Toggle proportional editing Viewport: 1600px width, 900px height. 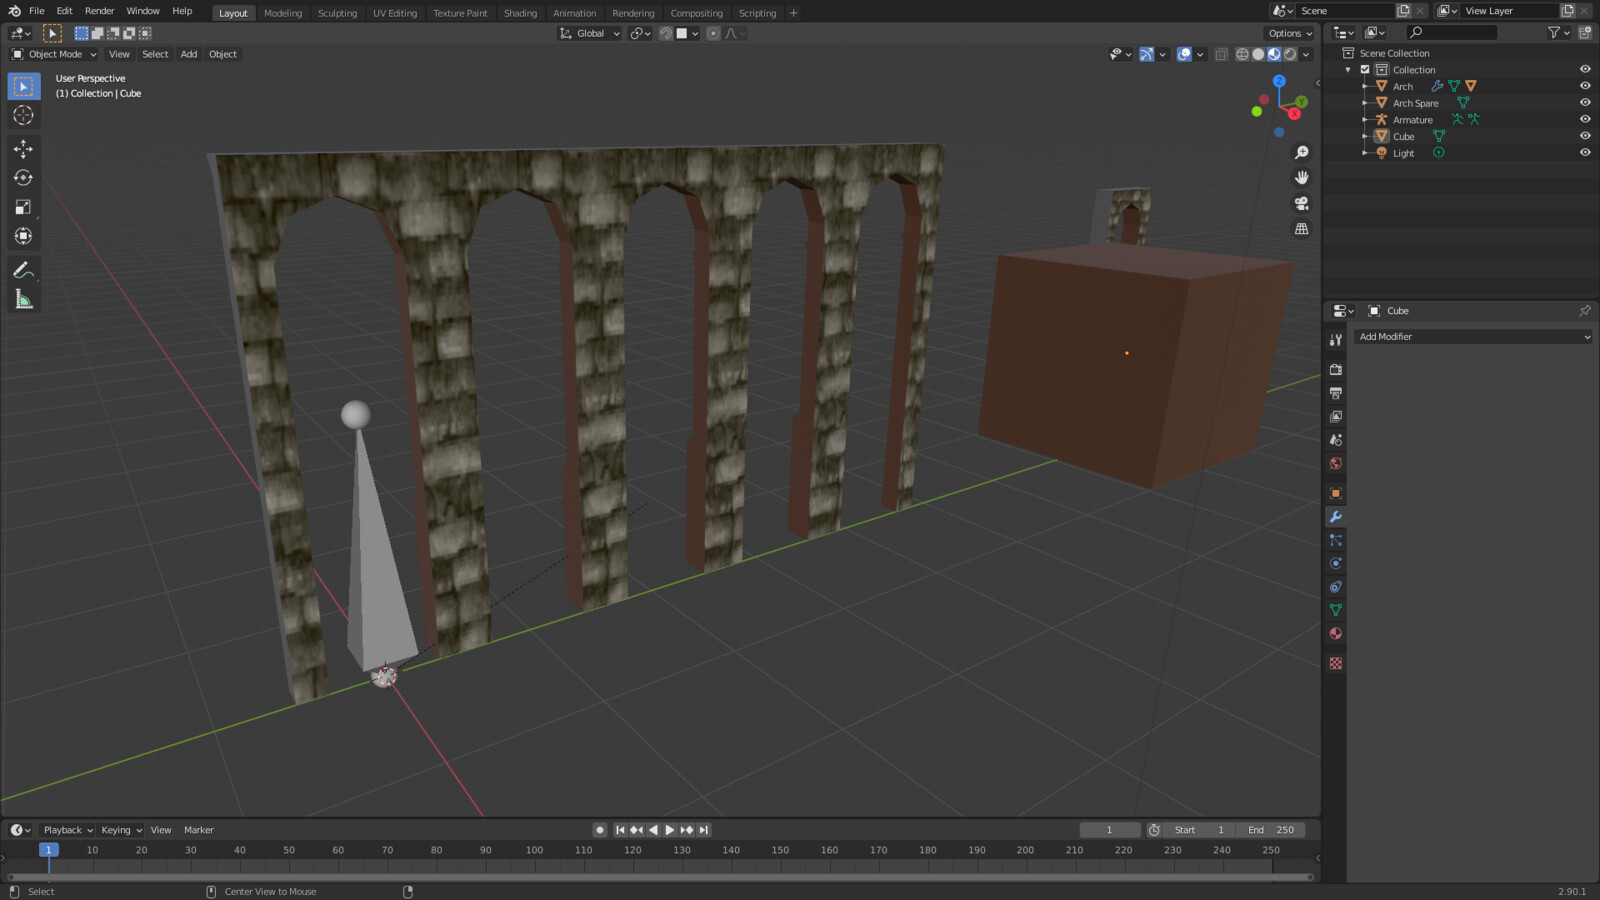713,33
